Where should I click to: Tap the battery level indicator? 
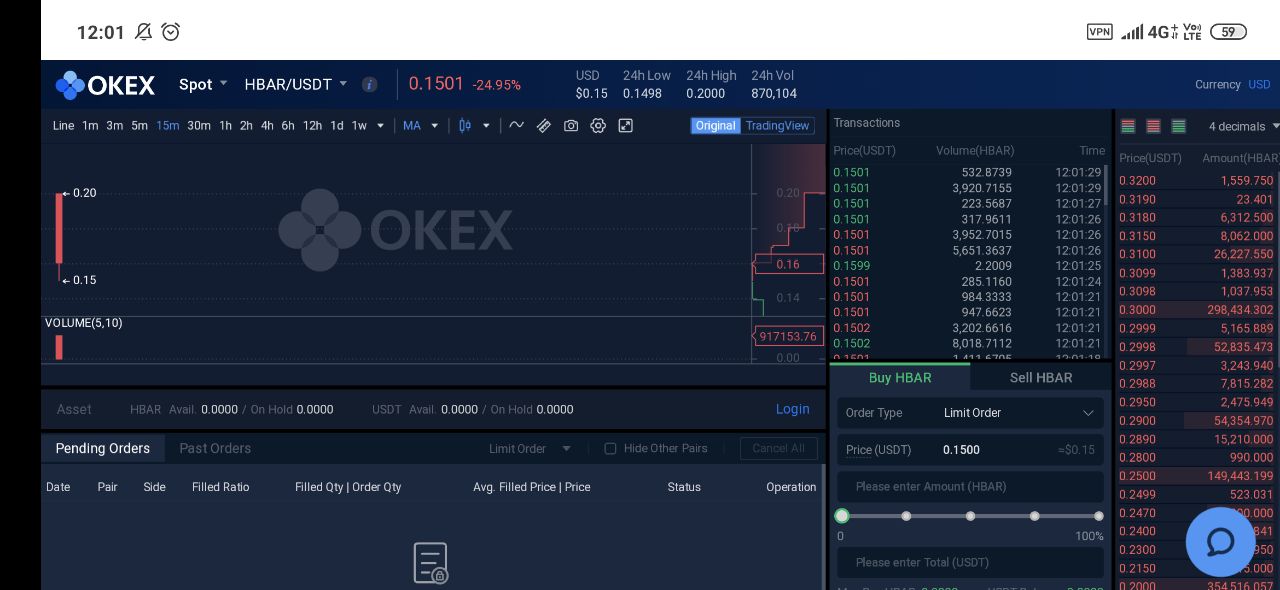click(x=1228, y=32)
